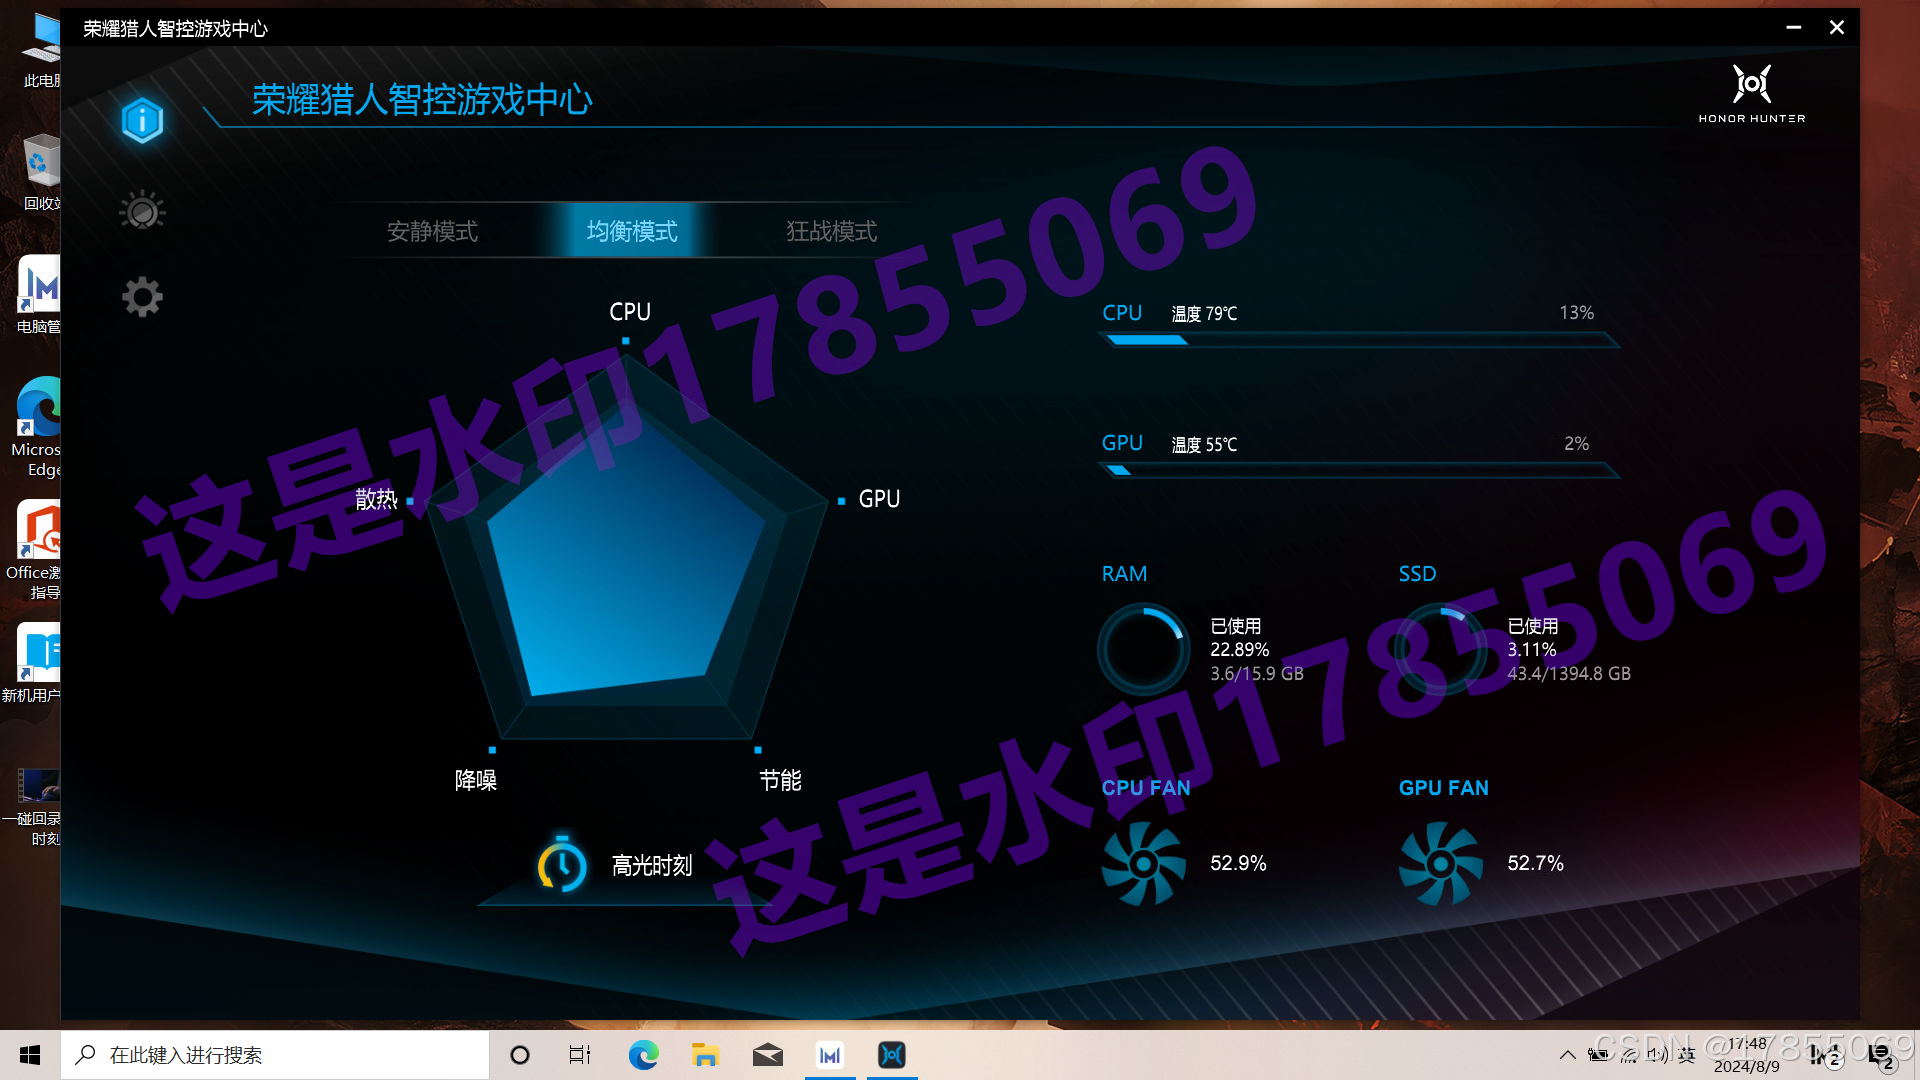Click the CPU usage progress bar

click(x=1358, y=340)
